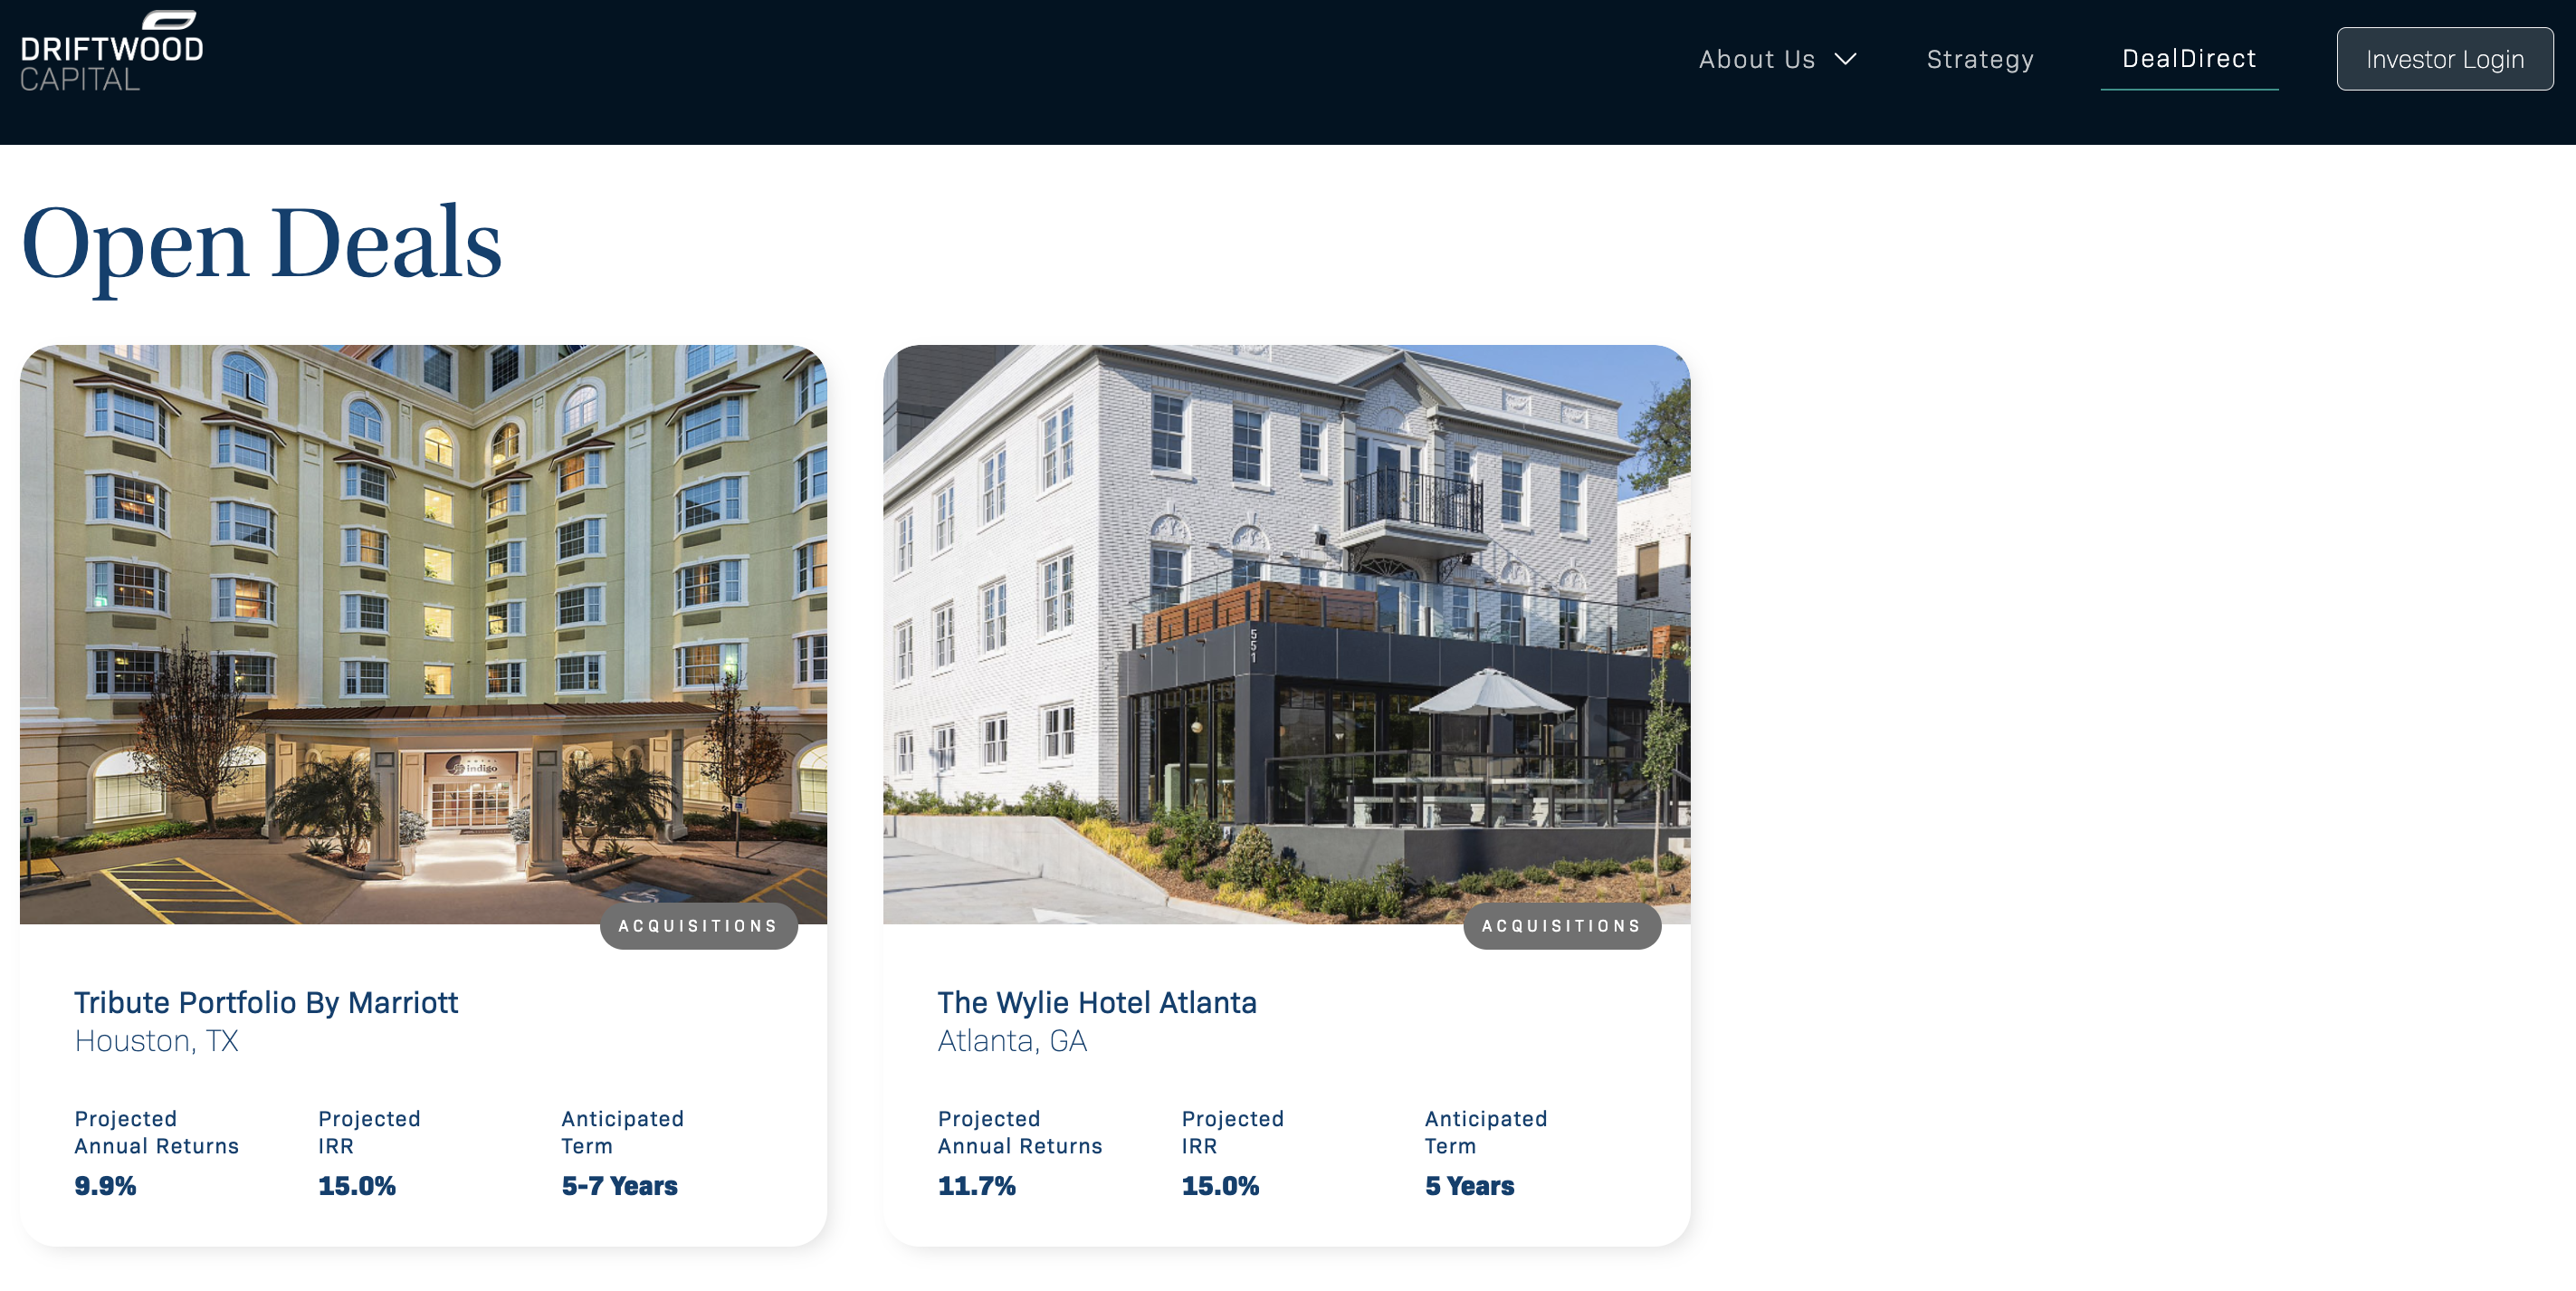This screenshot has width=2576, height=1291.
Task: Click Tribute Portfolio's 15.0% projected IRR
Action: [x=357, y=1185]
